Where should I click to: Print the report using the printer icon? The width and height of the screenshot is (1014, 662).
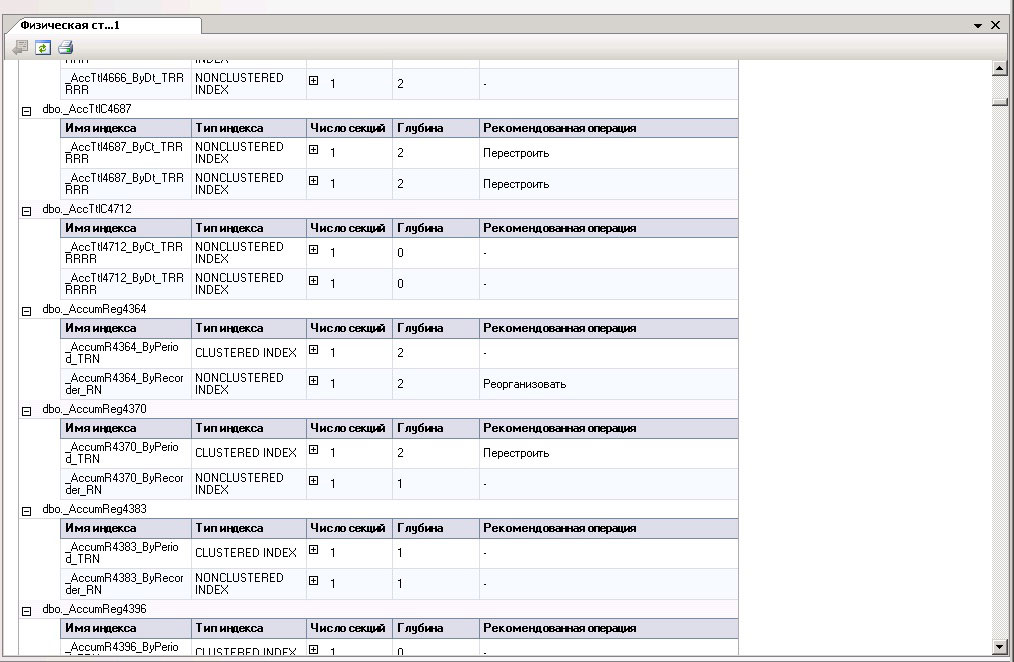[65, 47]
